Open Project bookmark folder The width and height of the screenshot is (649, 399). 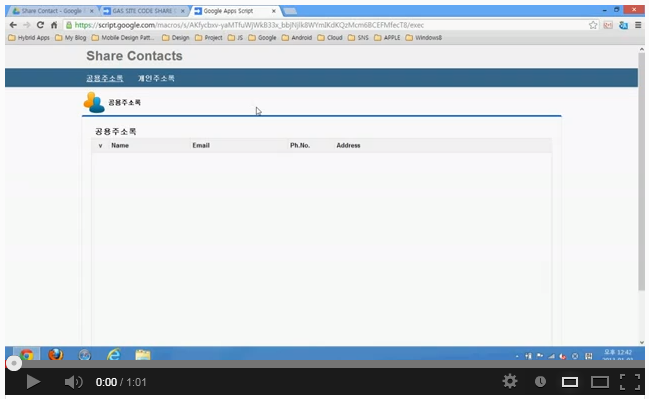[209, 38]
